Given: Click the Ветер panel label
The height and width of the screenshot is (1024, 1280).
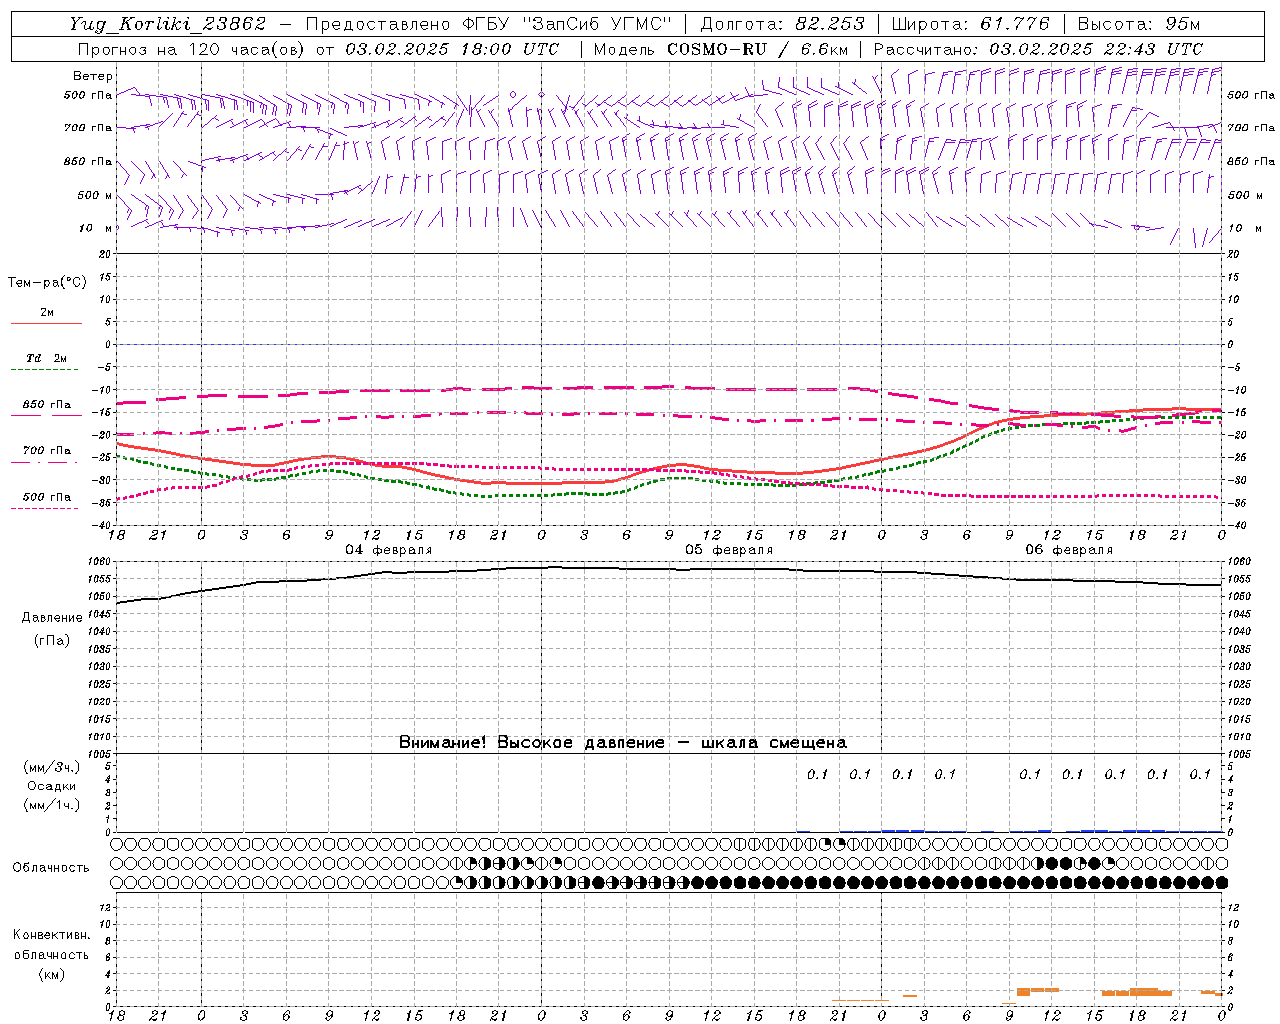Looking at the screenshot, I should point(93,76).
